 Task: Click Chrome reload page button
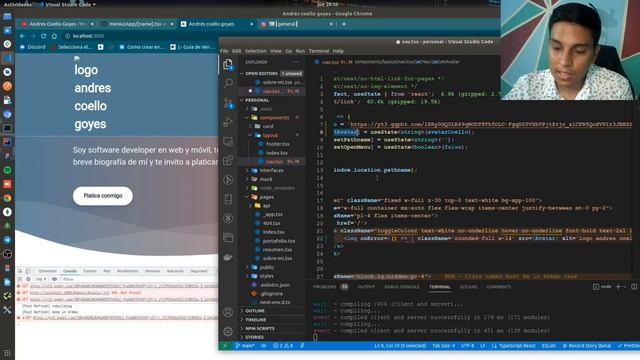43,36
